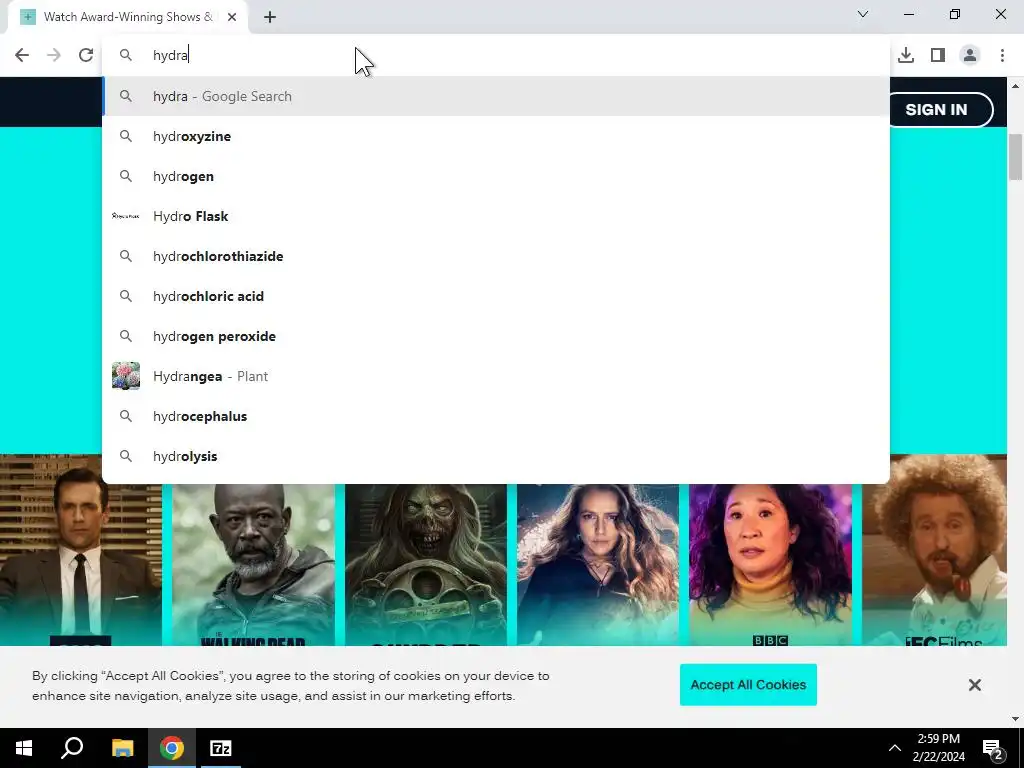Close the Watch Award-Winning Shows tab

[232, 17]
